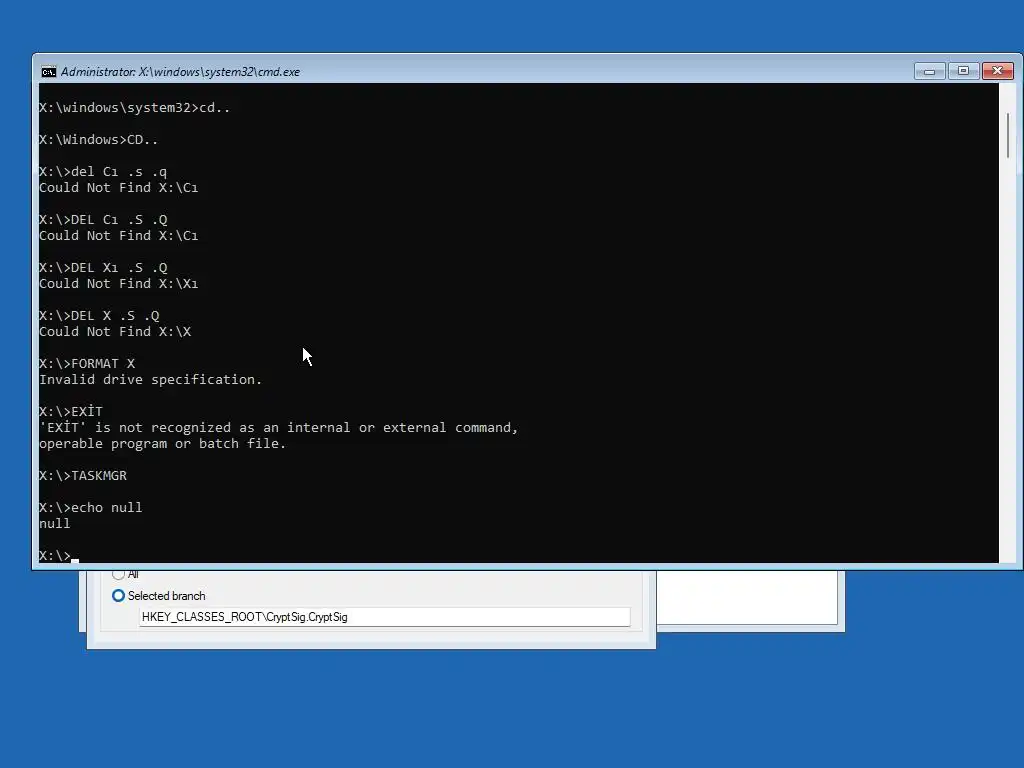Select the 'Selected branch' radio button
Viewport: 1024px width, 768px height.
tap(118, 596)
